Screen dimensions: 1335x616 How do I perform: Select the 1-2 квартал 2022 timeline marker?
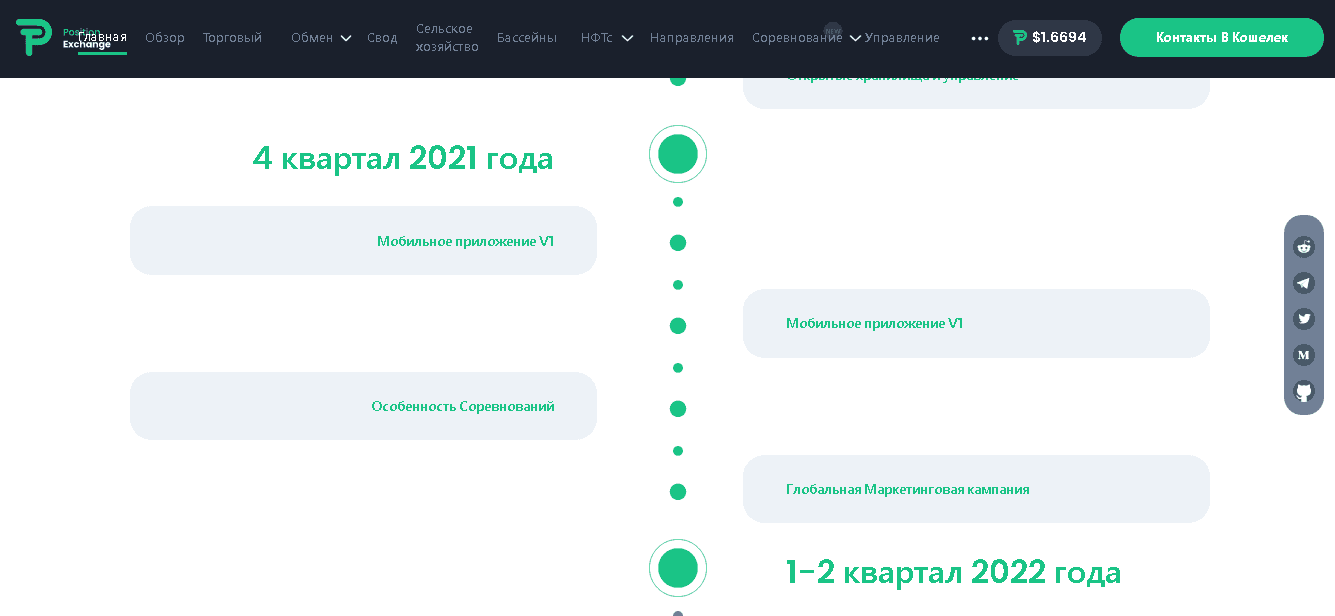pyautogui.click(x=678, y=568)
